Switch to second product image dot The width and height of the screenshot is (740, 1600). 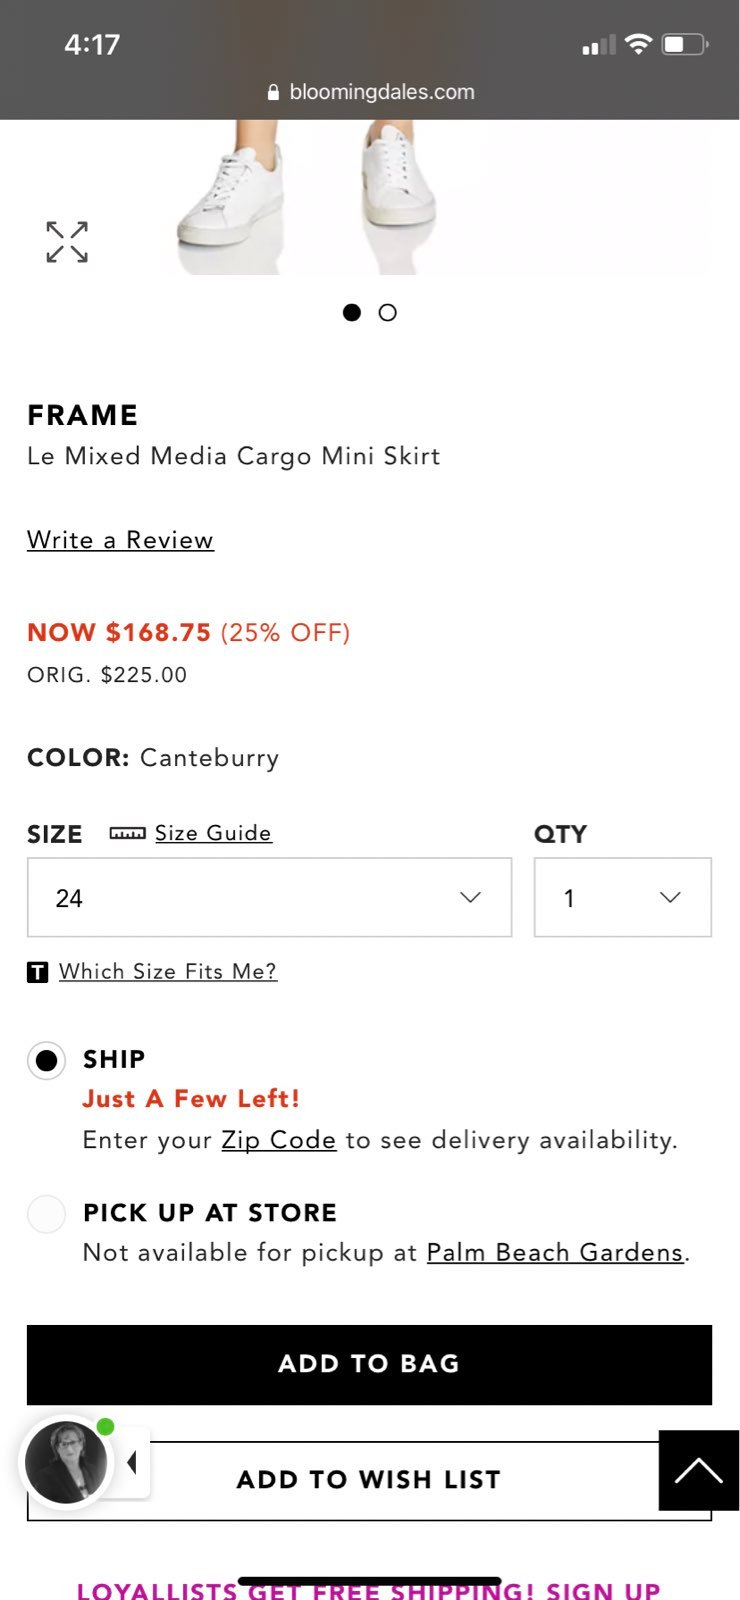tap(388, 313)
